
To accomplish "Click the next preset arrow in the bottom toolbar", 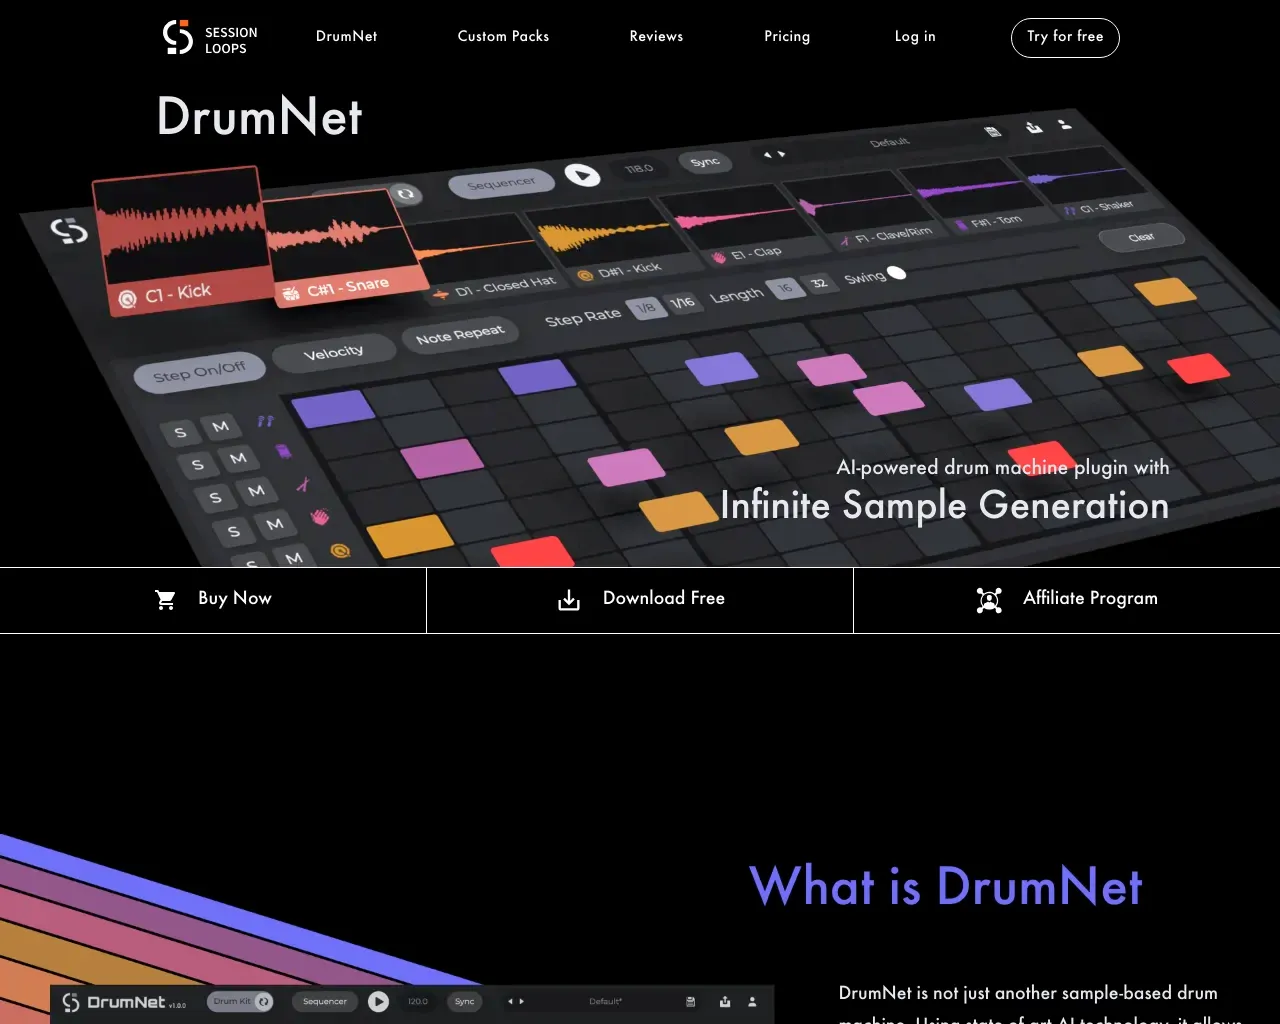I will click(x=521, y=1001).
